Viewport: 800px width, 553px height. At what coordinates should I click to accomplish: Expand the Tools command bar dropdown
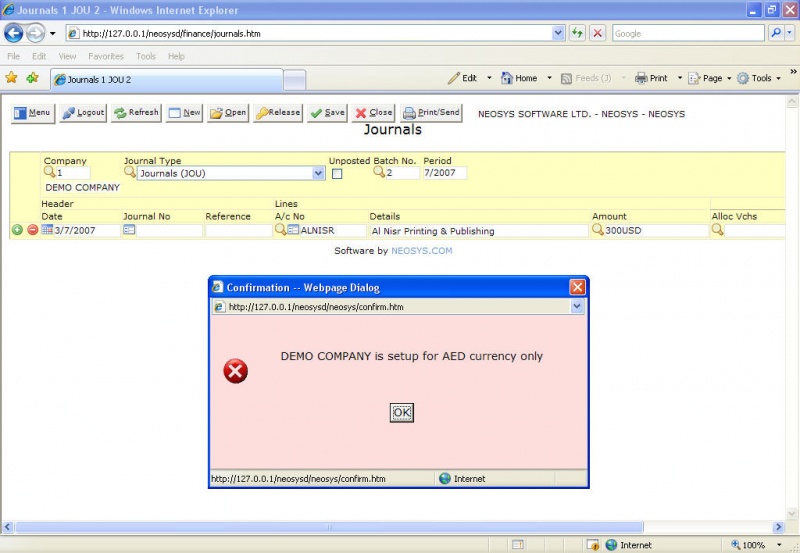pyautogui.click(x=779, y=78)
